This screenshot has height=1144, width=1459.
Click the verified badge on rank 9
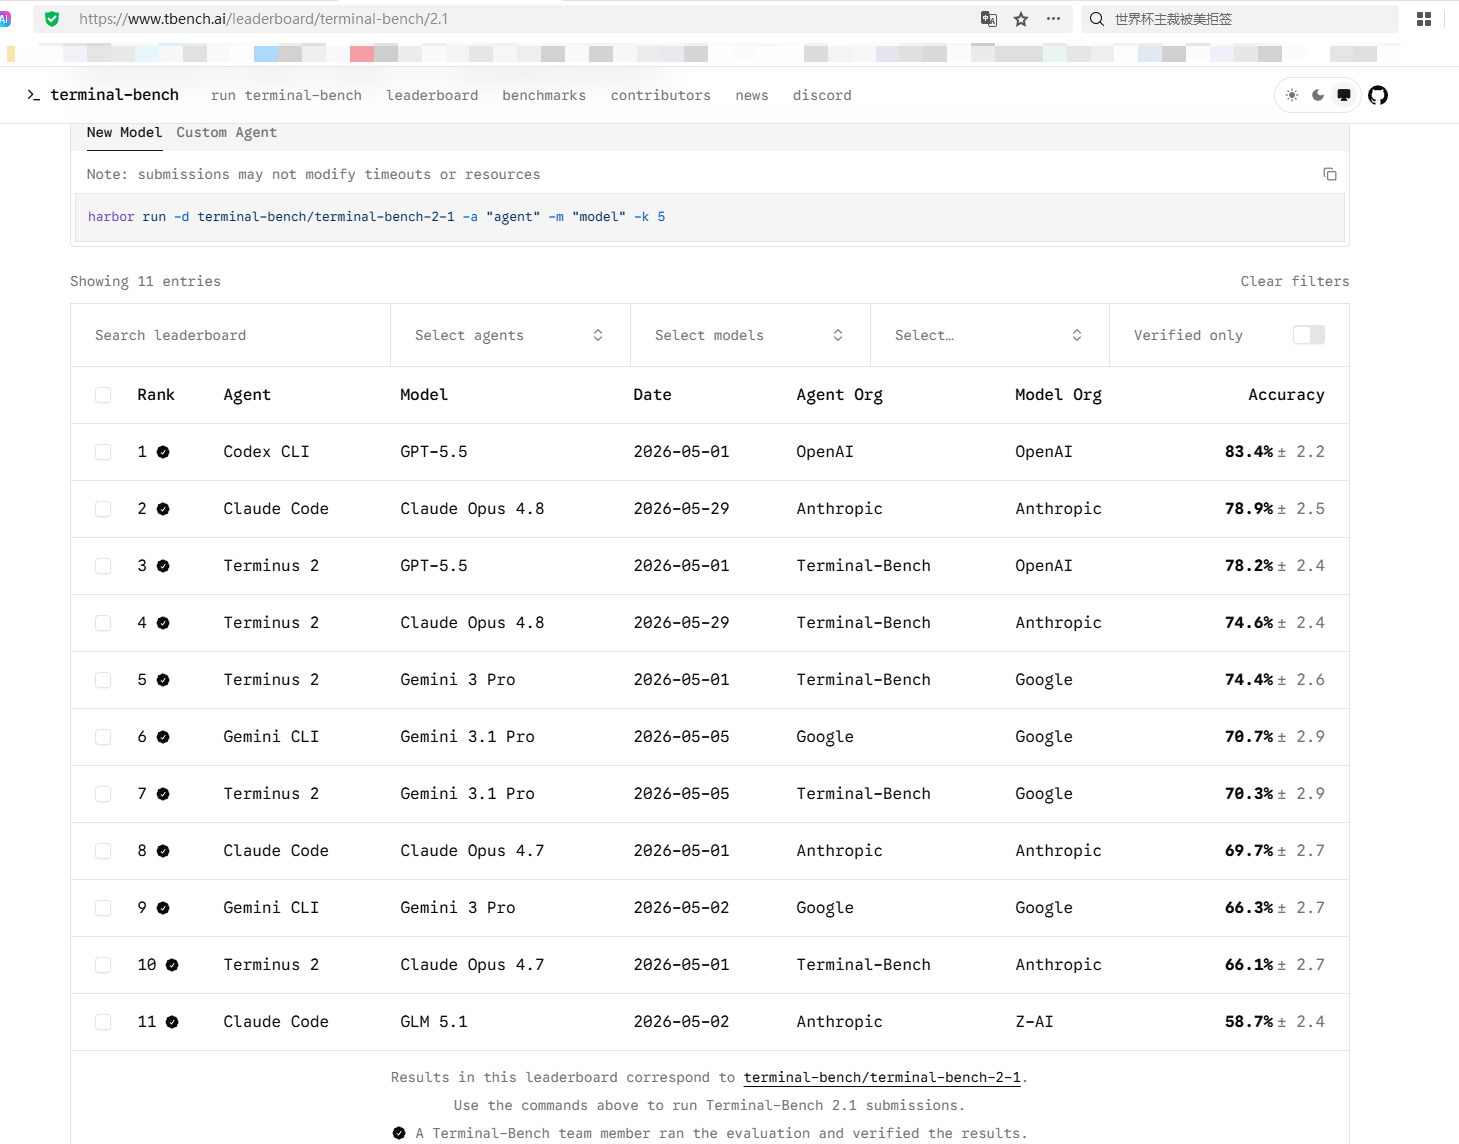pos(163,908)
